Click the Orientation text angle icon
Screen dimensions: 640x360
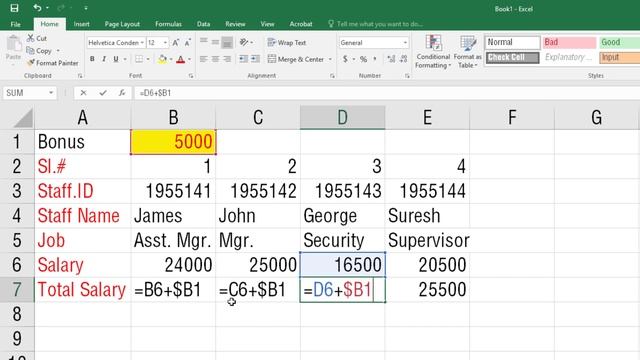point(244,42)
